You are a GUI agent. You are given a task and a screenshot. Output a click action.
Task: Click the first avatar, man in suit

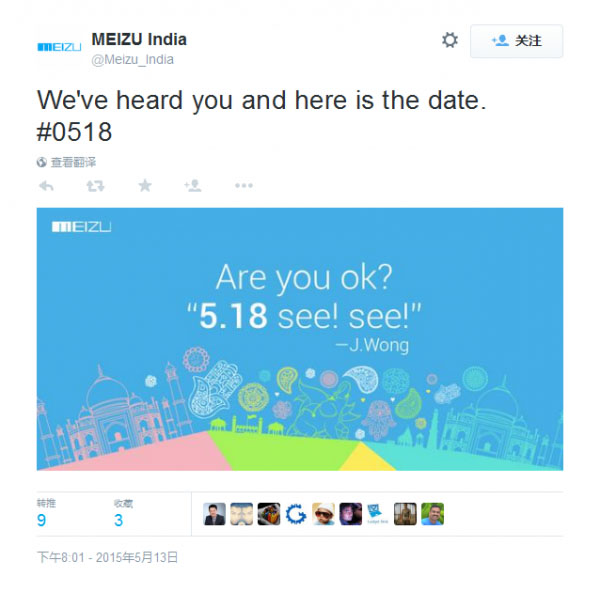pos(214,514)
